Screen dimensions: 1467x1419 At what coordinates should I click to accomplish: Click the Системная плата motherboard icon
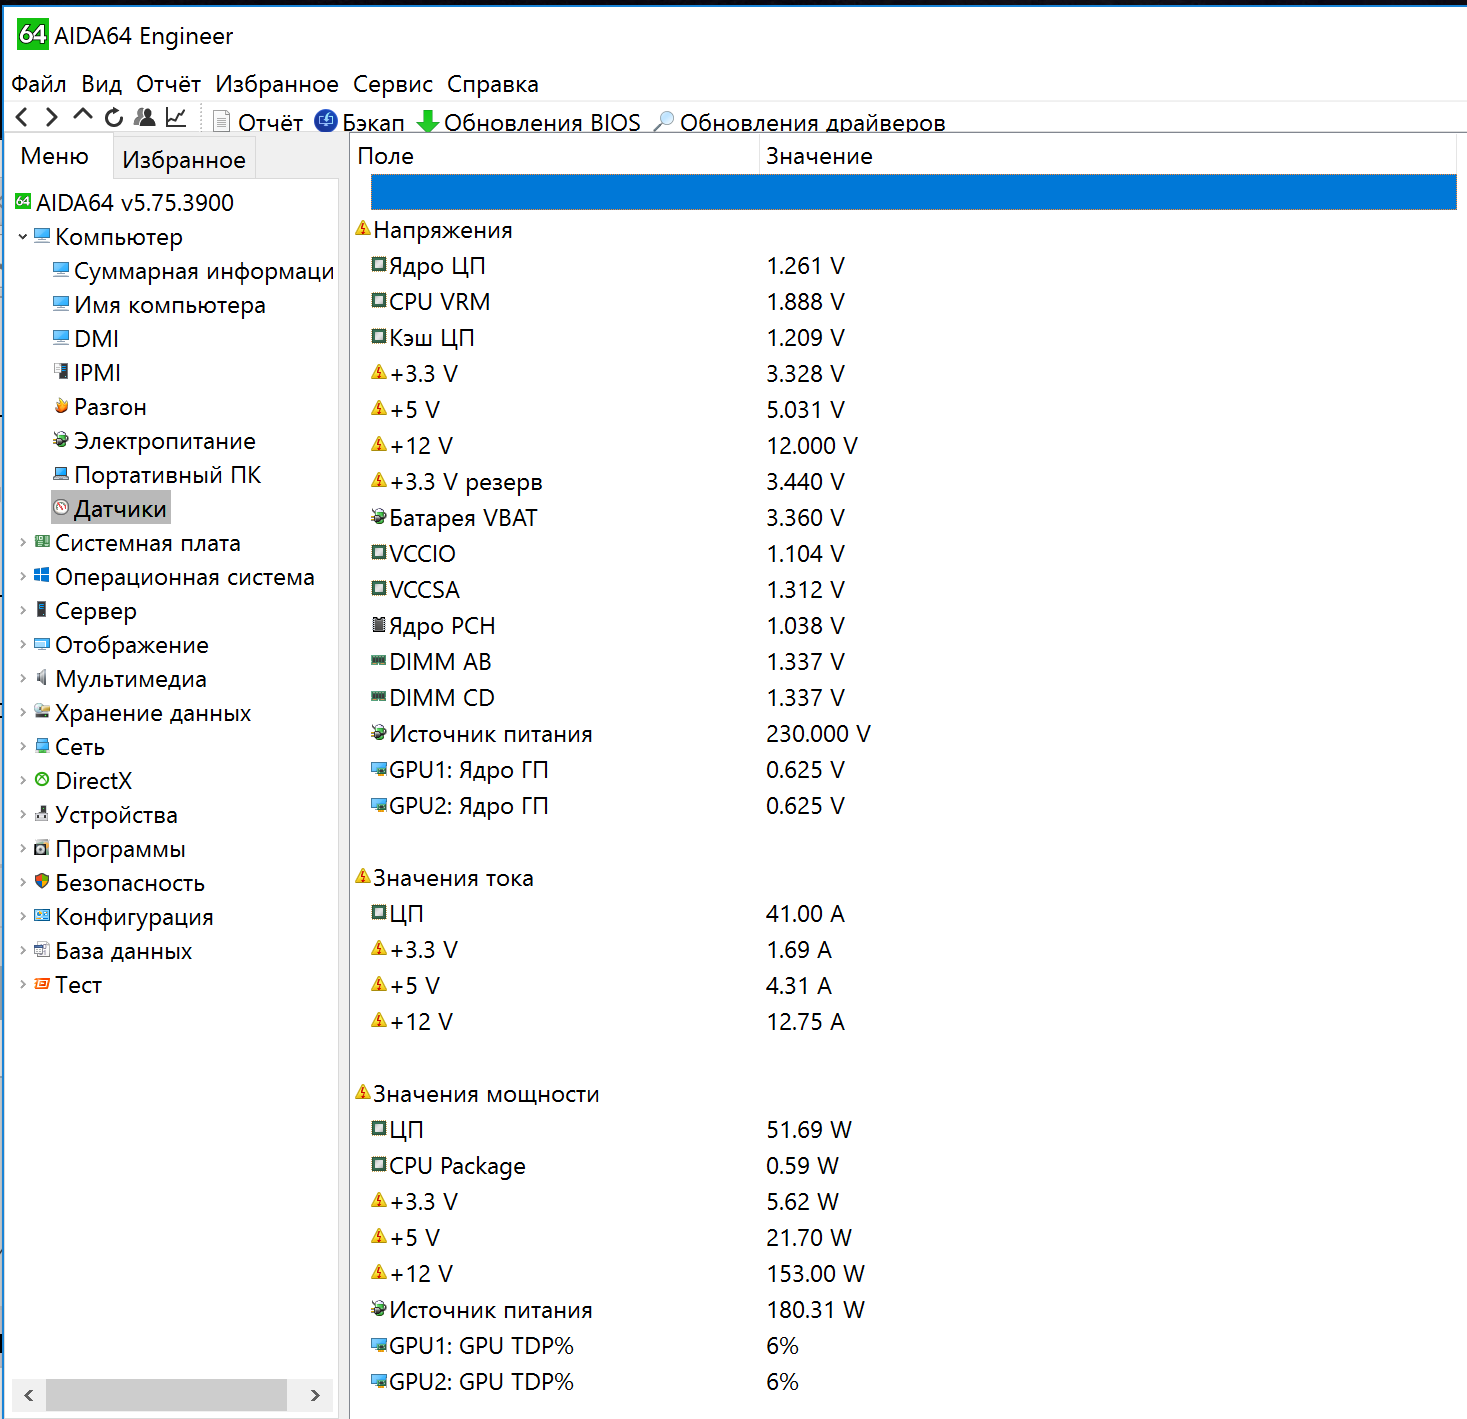click(x=42, y=542)
